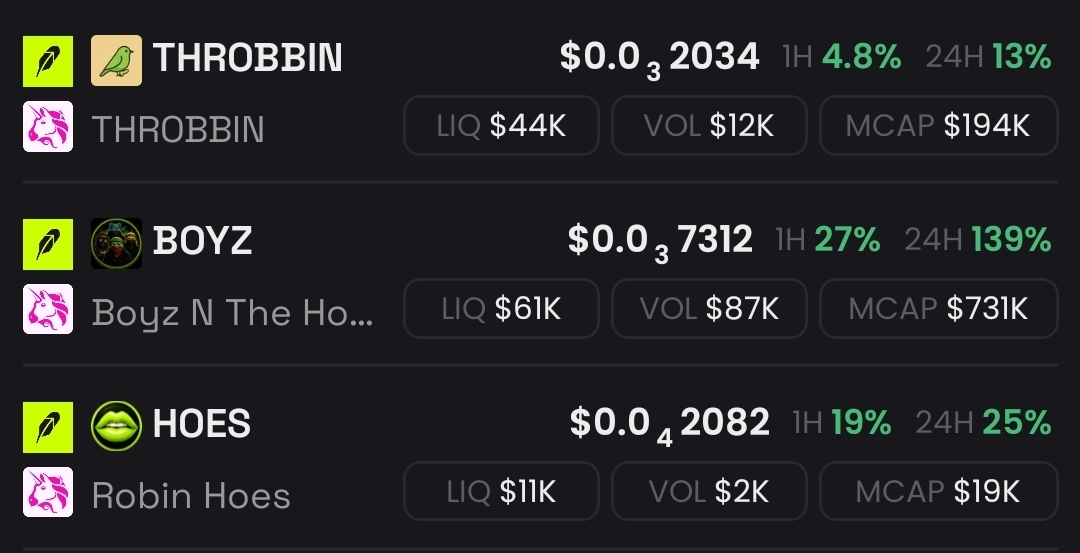This screenshot has height=553, width=1080.
Task: Tap the MCAP $19K pill
Action: [x=939, y=491]
